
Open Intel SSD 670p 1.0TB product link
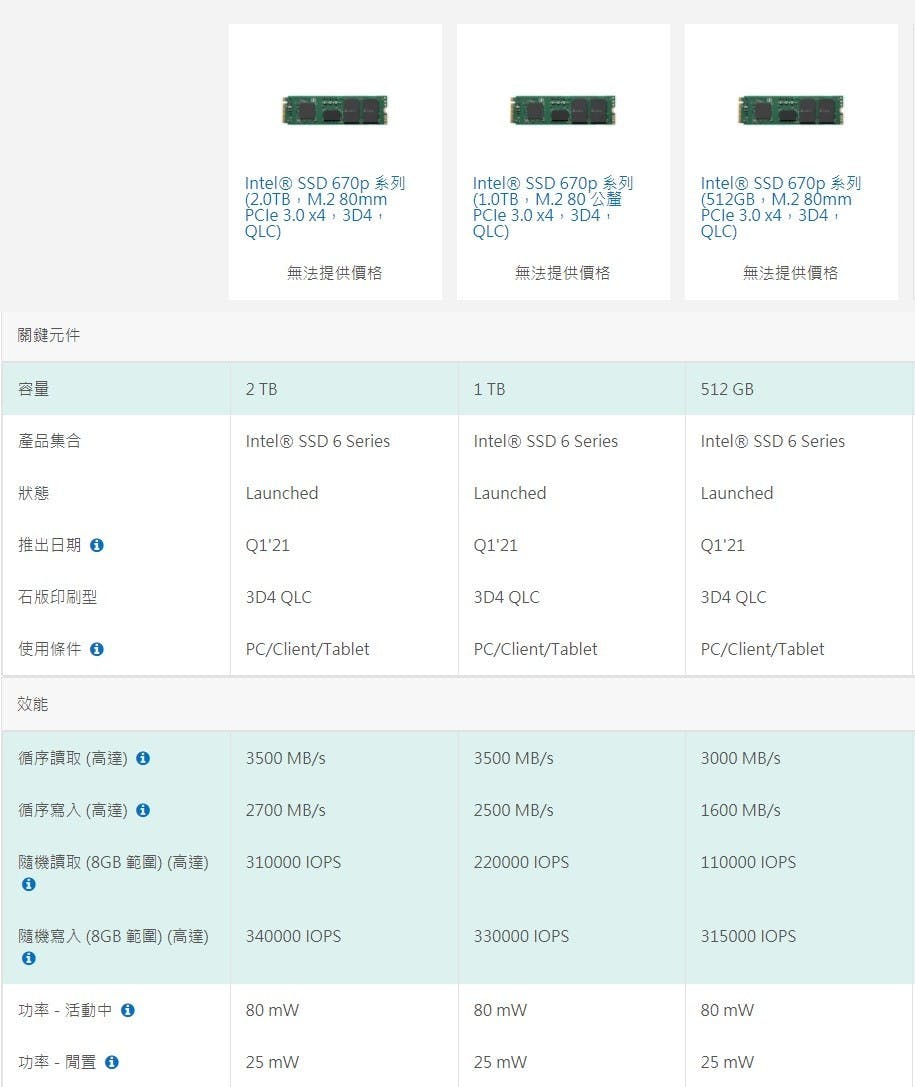tap(553, 207)
